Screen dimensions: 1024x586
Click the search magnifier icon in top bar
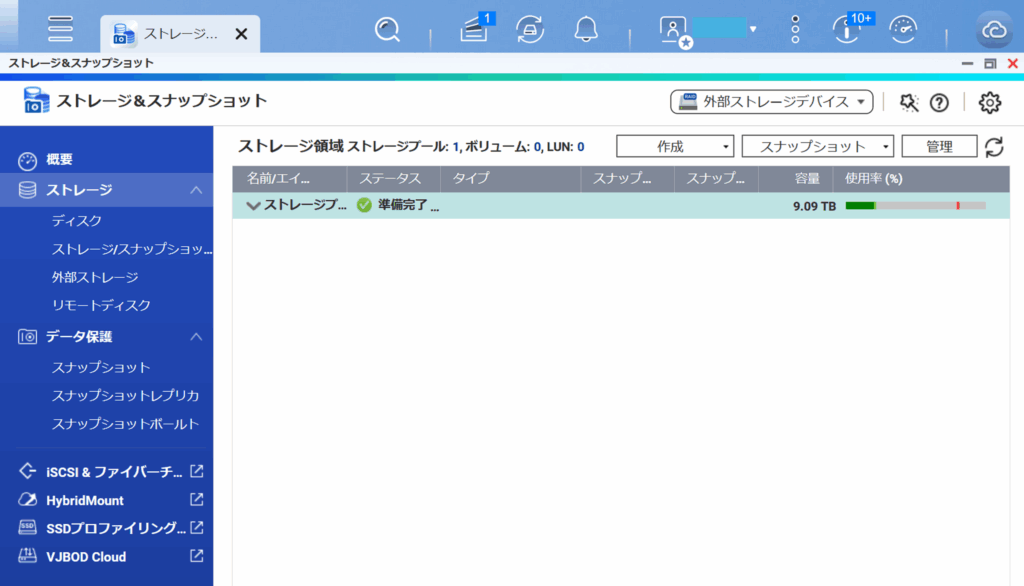[x=387, y=30]
